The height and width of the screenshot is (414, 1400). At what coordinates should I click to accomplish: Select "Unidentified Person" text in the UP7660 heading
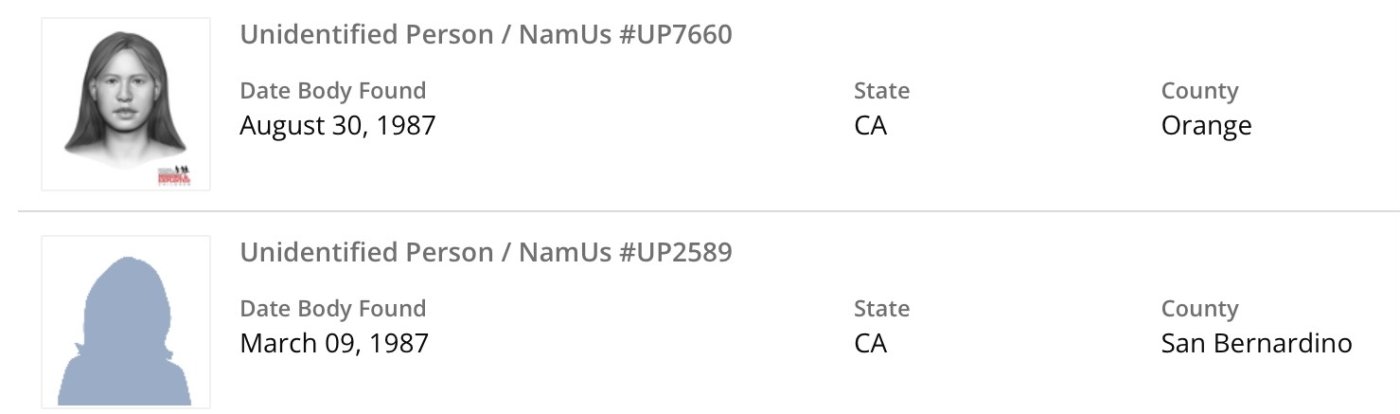pyautogui.click(x=364, y=35)
